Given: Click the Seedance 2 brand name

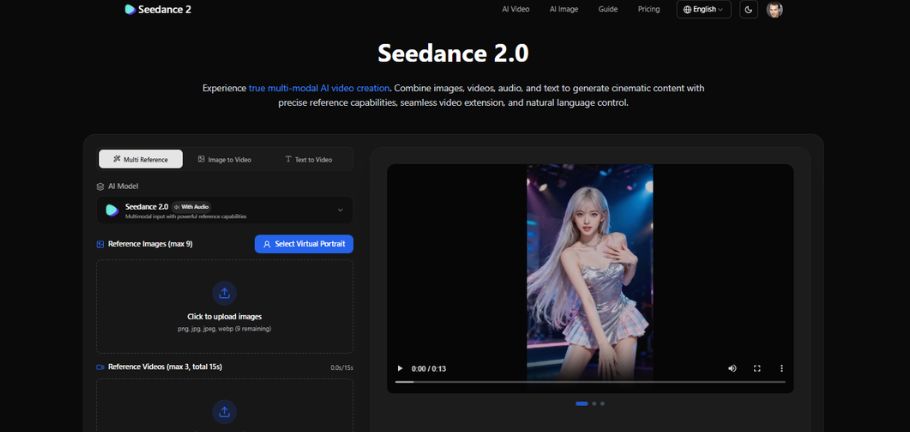Looking at the screenshot, I should tap(164, 9).
